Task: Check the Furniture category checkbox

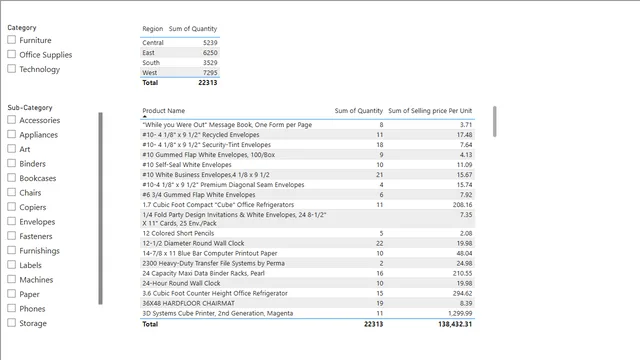Action: click(x=11, y=40)
